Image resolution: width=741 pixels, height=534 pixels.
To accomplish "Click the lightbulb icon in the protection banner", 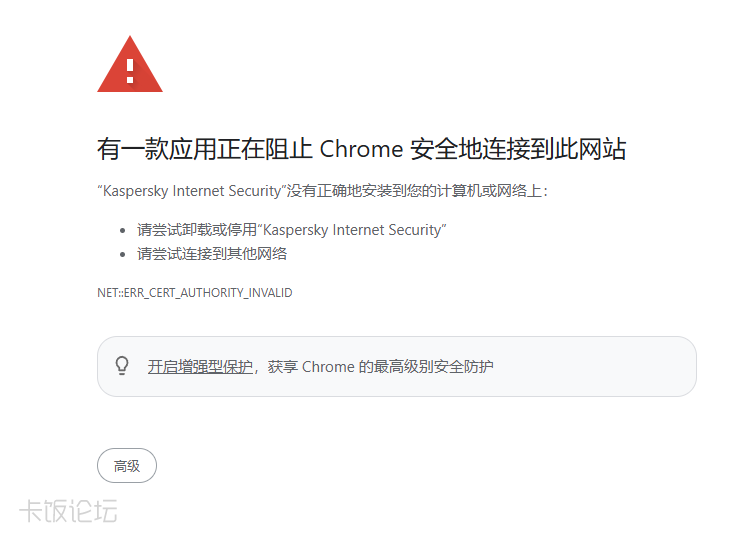I will [x=122, y=366].
